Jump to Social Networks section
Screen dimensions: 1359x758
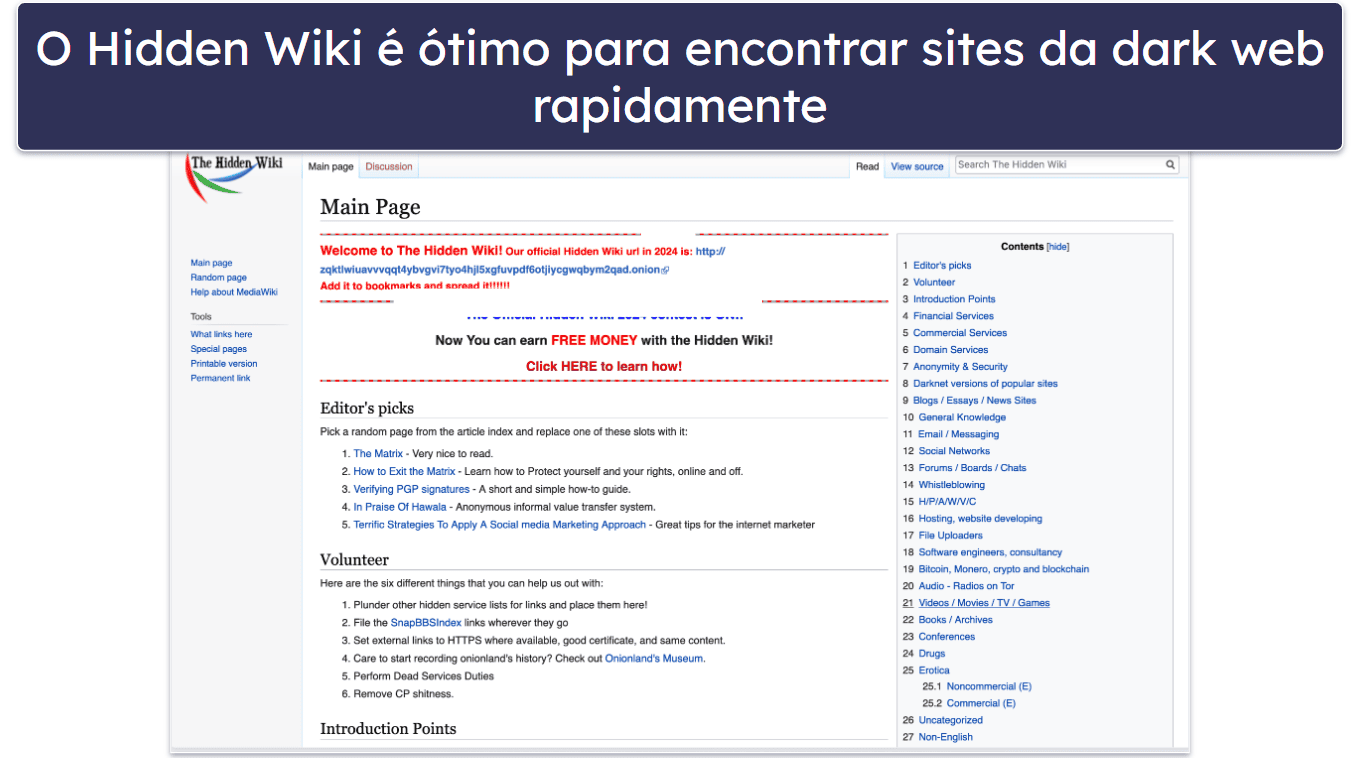pyautogui.click(x=954, y=451)
